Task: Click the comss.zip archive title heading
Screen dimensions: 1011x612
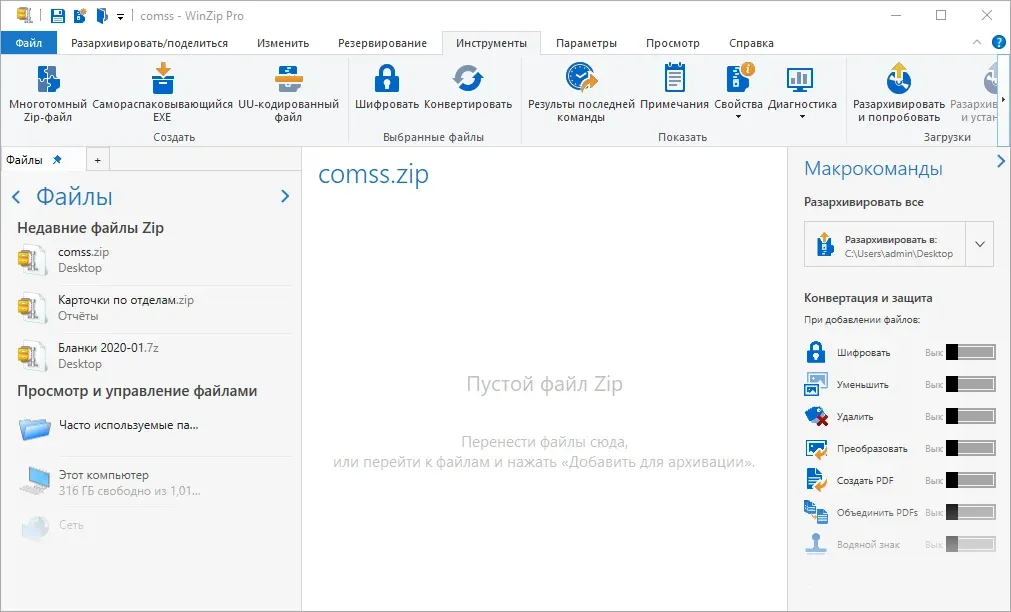Action: (x=373, y=174)
